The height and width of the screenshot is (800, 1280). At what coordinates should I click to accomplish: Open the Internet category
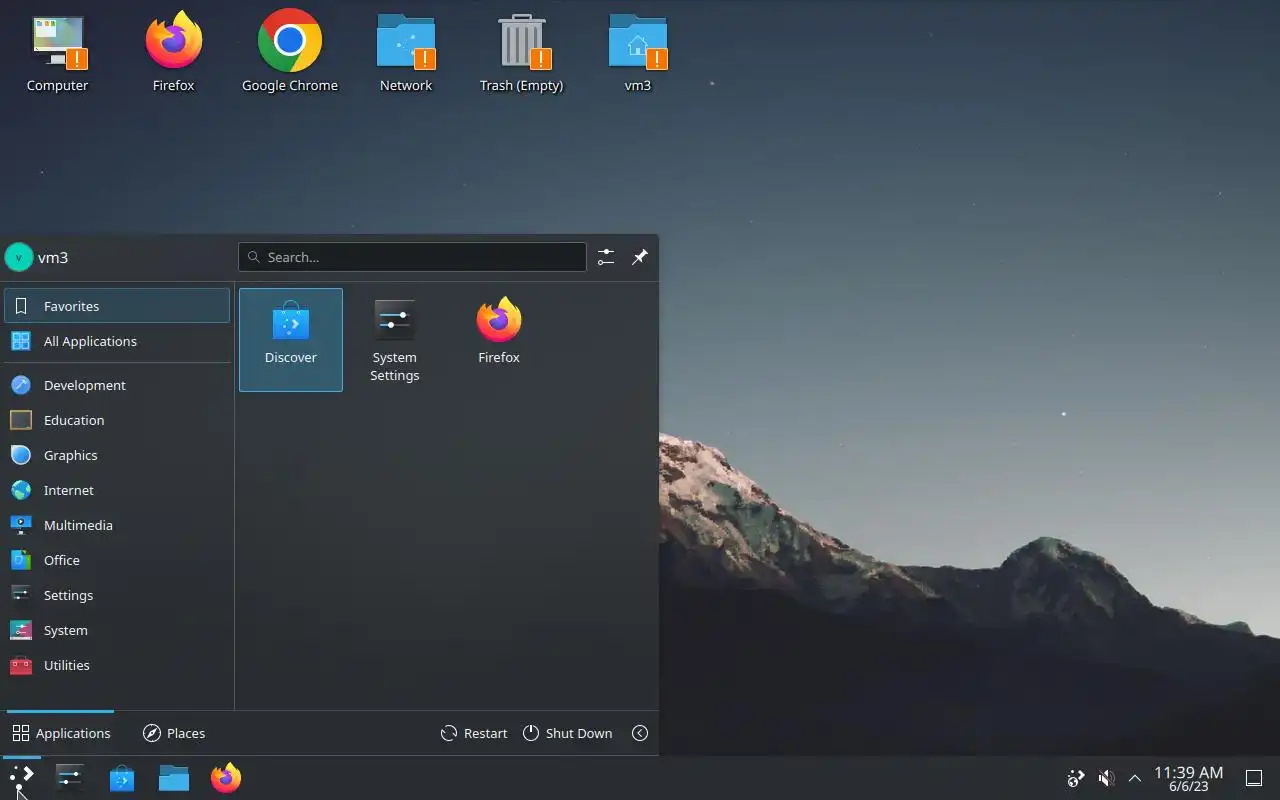[117, 490]
